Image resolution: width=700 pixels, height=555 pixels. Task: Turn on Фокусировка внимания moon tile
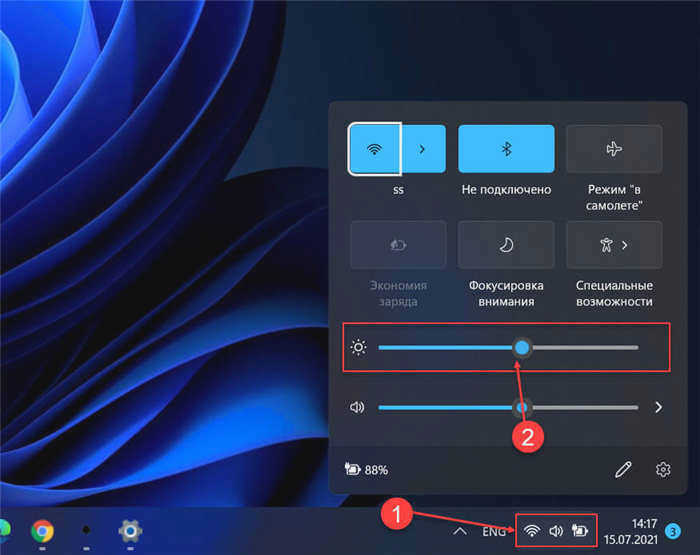coord(506,245)
